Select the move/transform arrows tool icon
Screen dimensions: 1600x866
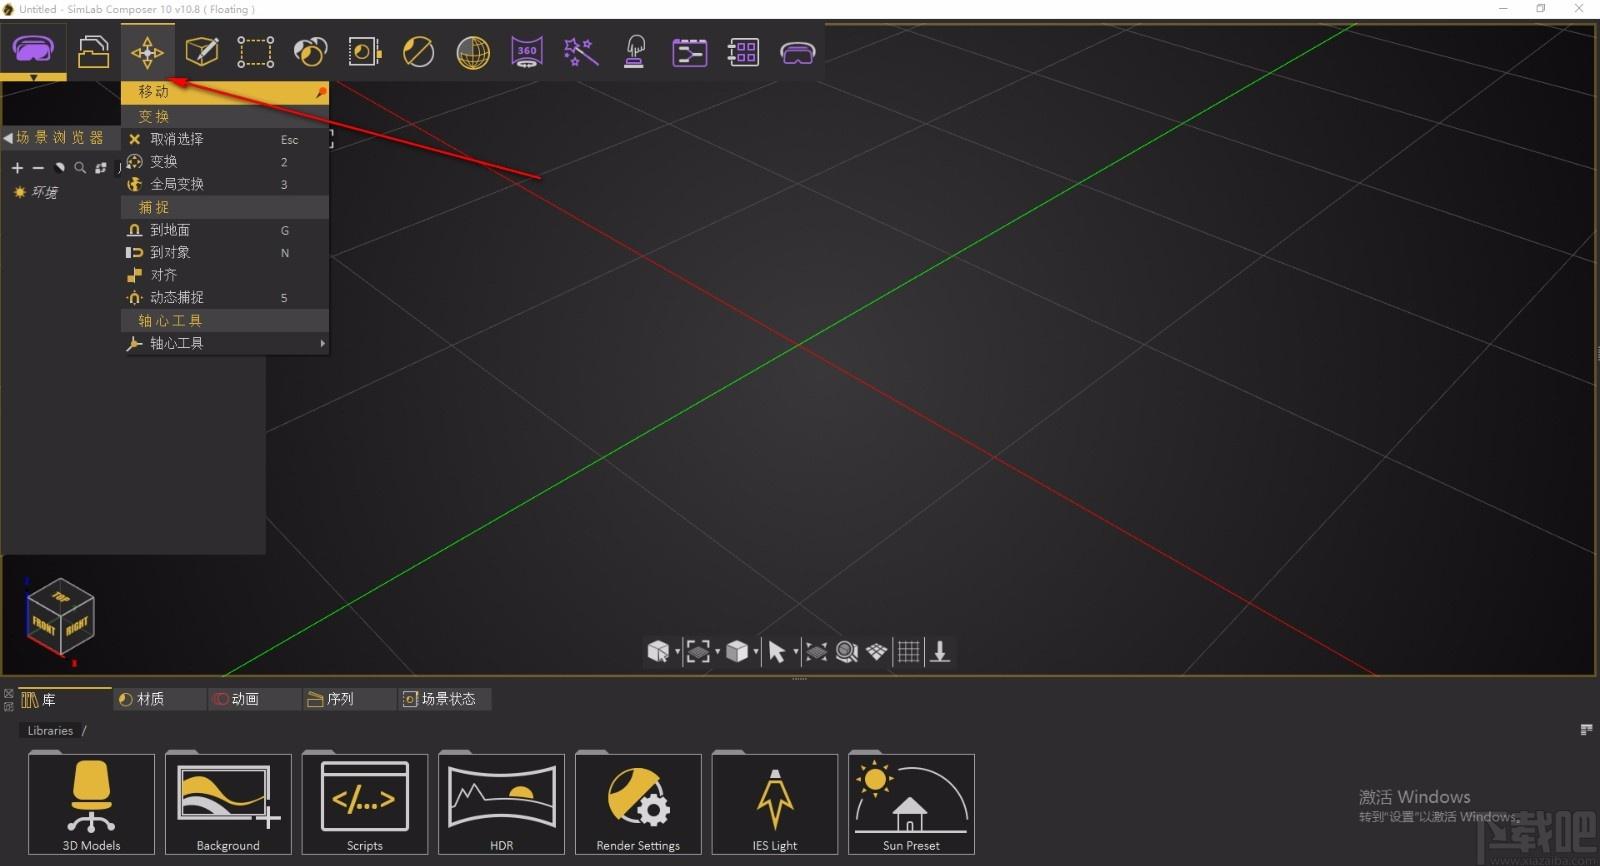click(147, 52)
